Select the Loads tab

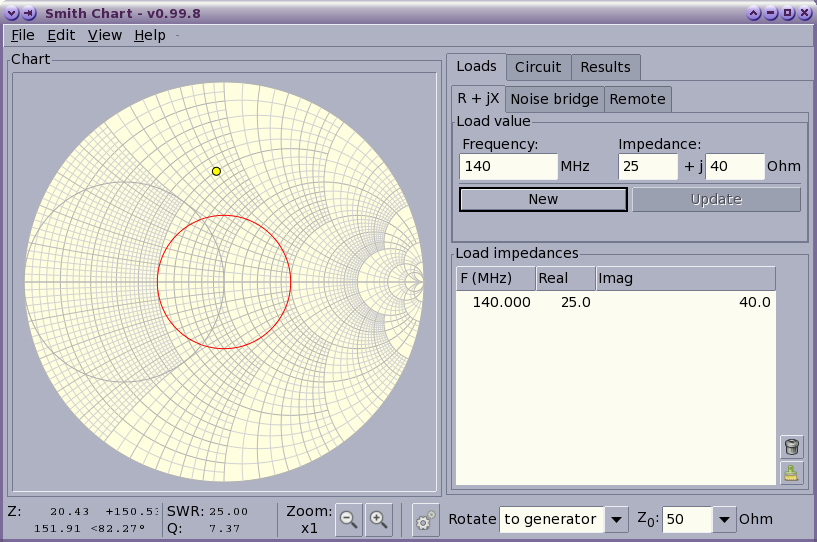pyautogui.click(x=476, y=66)
